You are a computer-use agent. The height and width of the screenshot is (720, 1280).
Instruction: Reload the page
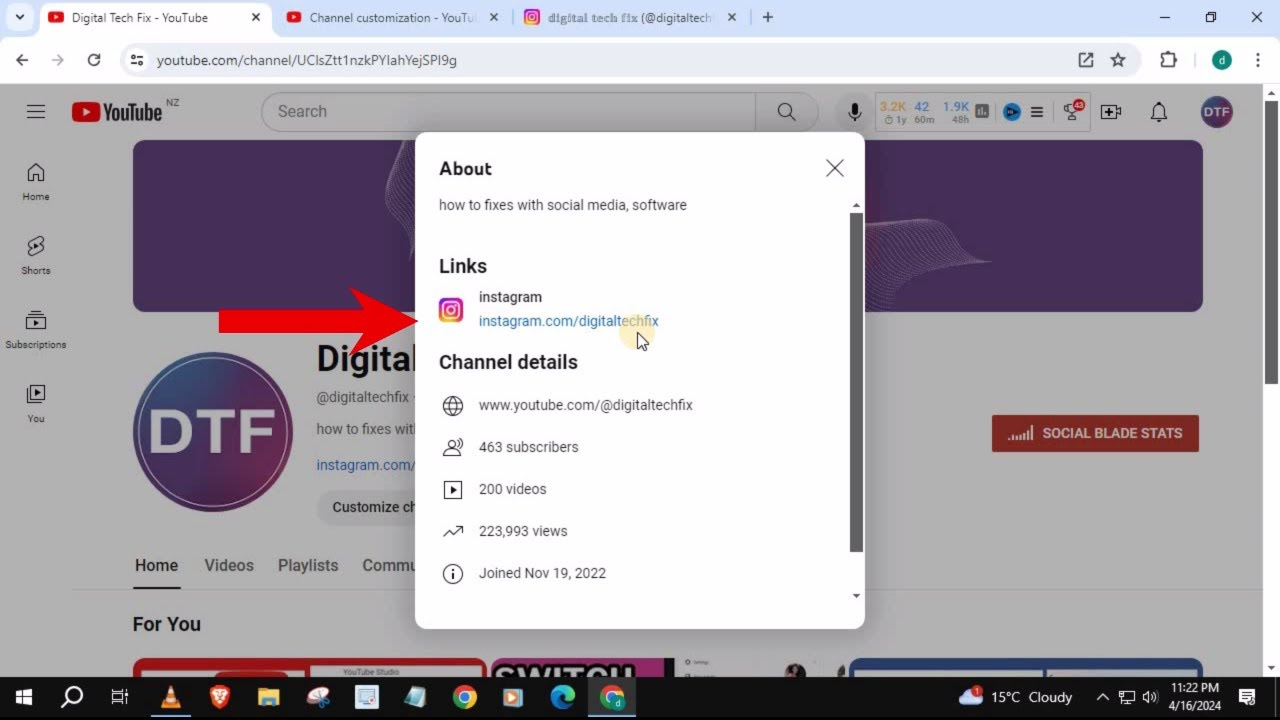[x=94, y=60]
